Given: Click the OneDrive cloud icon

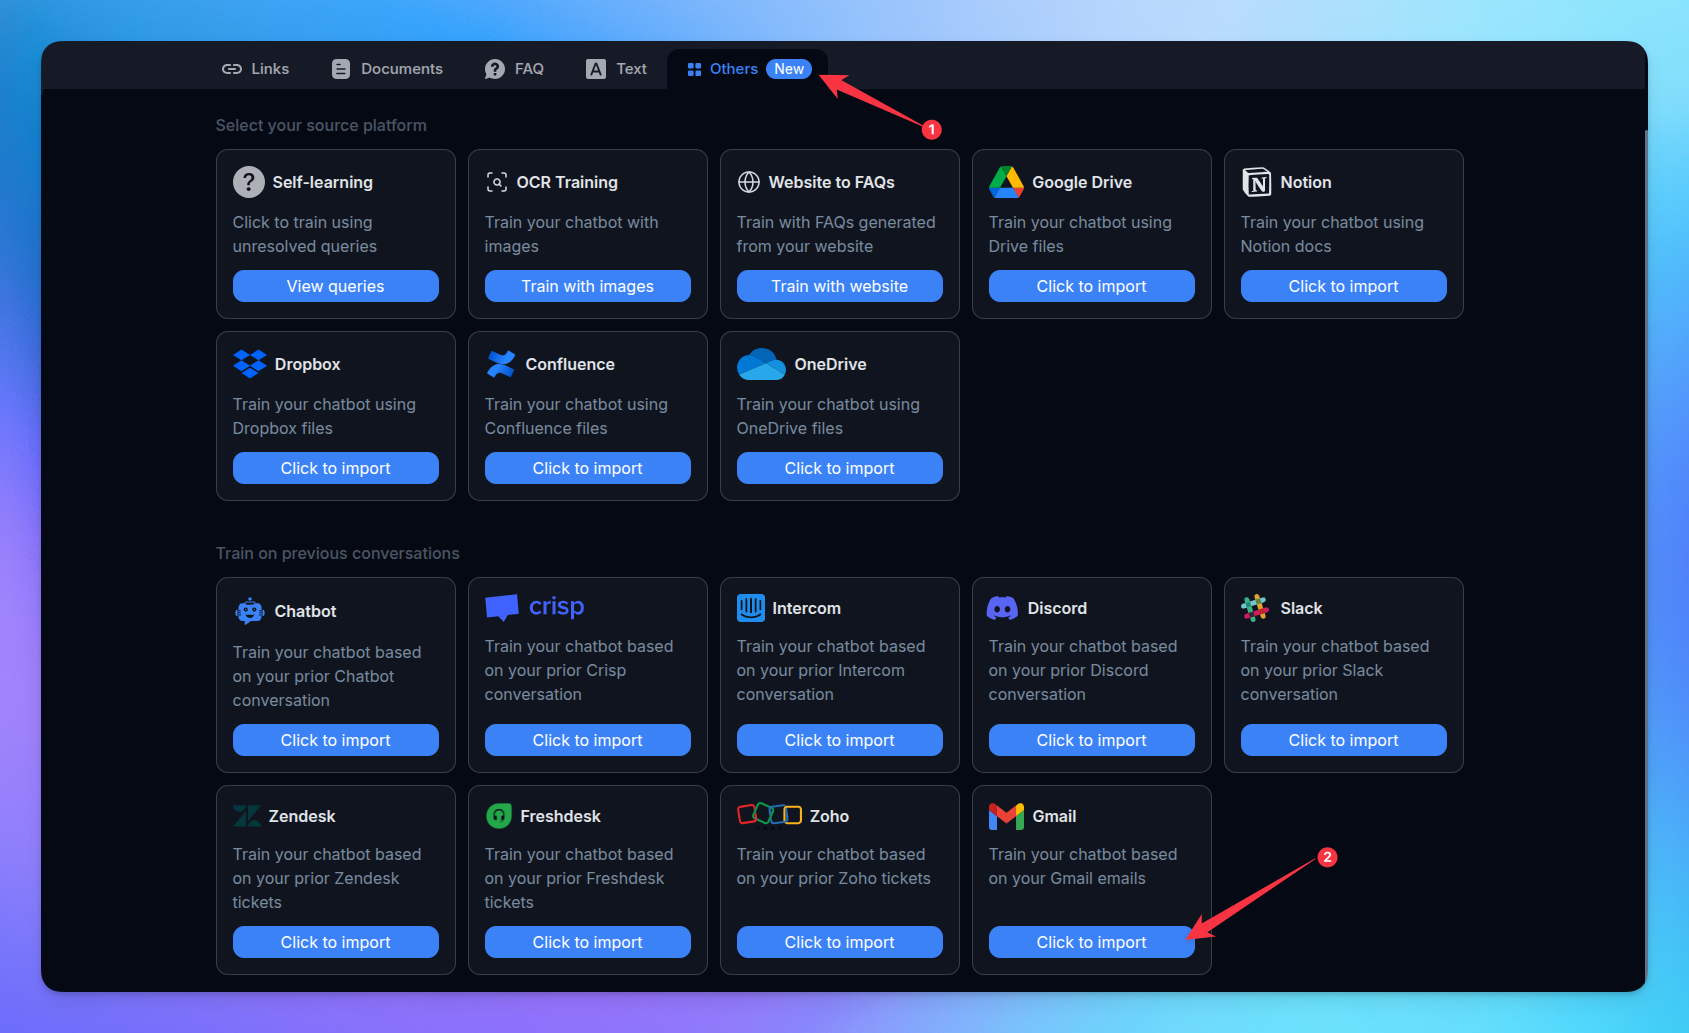Looking at the screenshot, I should coord(761,364).
